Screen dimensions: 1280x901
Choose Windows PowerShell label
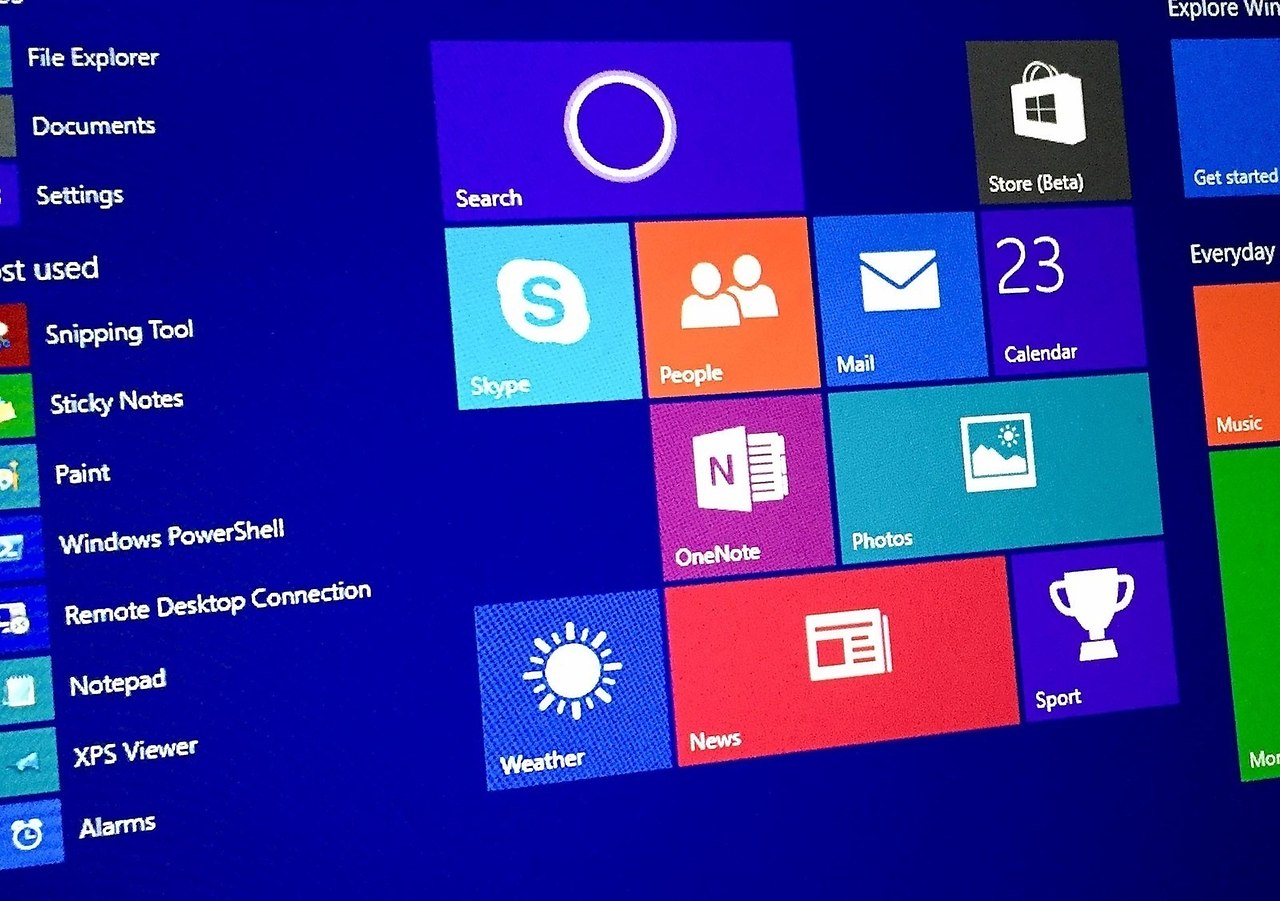[x=172, y=537]
